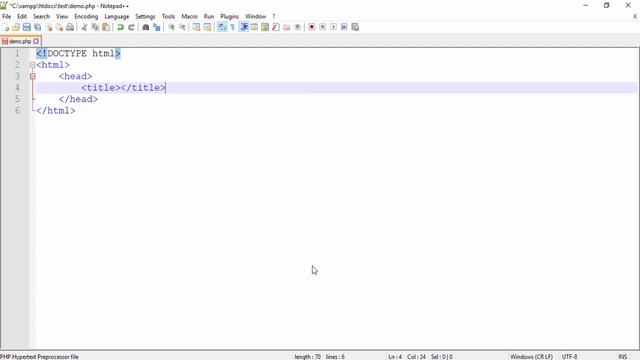Click the Ln : 4 Col : 24 status
This screenshot has width=640, height=360.
click(x=407, y=357)
